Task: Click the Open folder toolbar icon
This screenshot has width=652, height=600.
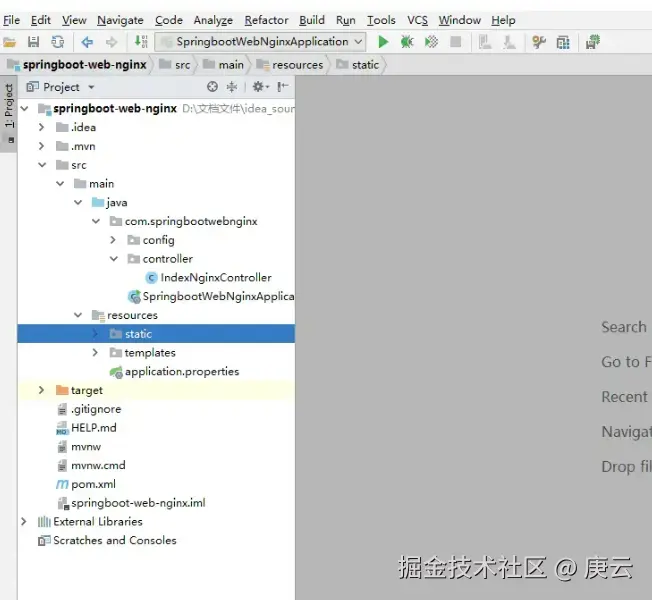Action: (10, 42)
